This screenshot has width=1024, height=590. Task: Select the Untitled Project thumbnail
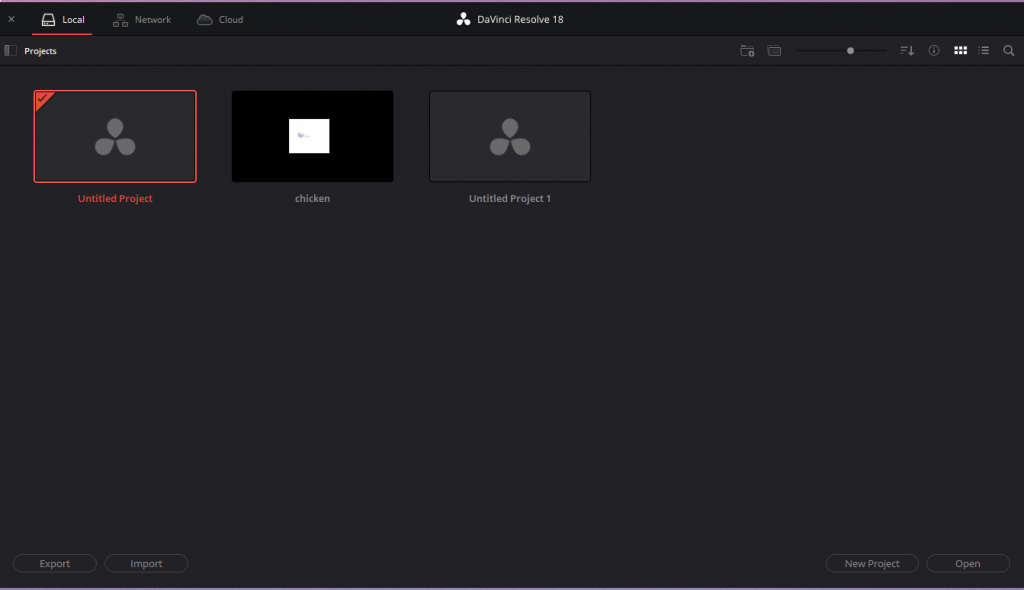[115, 137]
